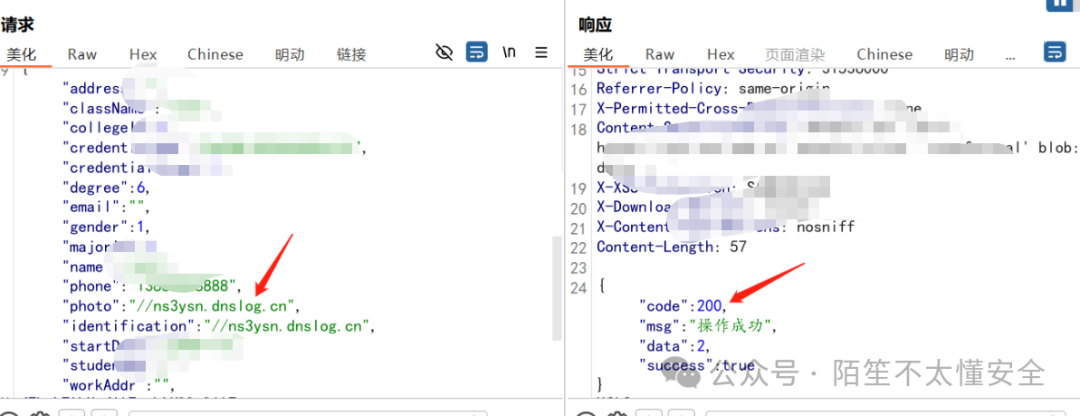Click the X-Permitted-Cross header line 17

click(759, 108)
